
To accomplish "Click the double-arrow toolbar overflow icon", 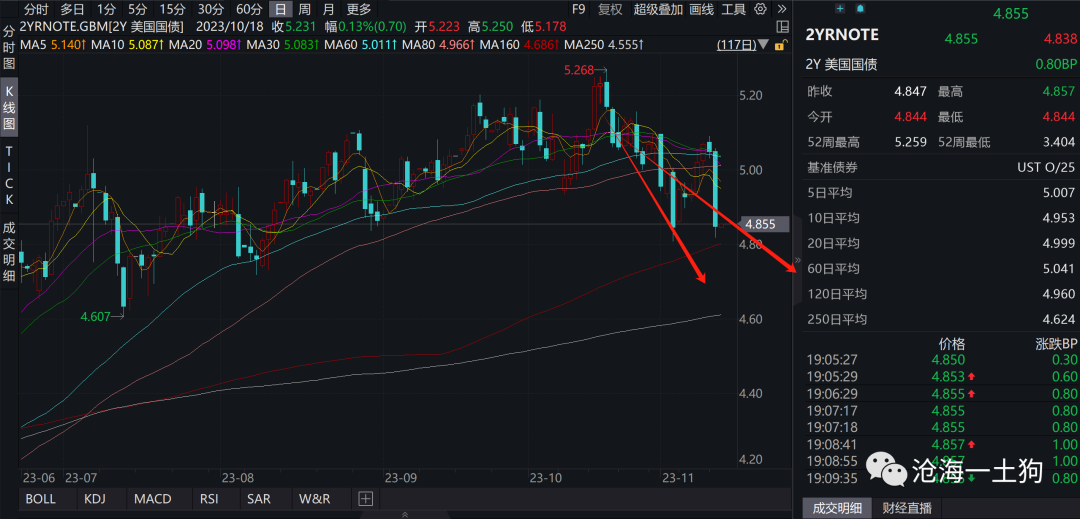I will click(781, 9).
